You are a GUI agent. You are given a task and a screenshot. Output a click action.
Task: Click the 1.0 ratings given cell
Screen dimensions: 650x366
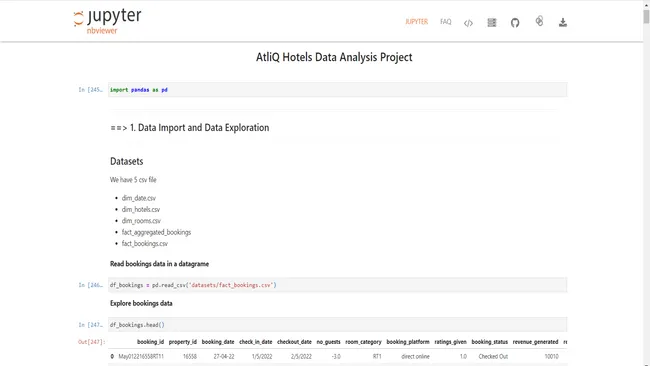[463, 356]
